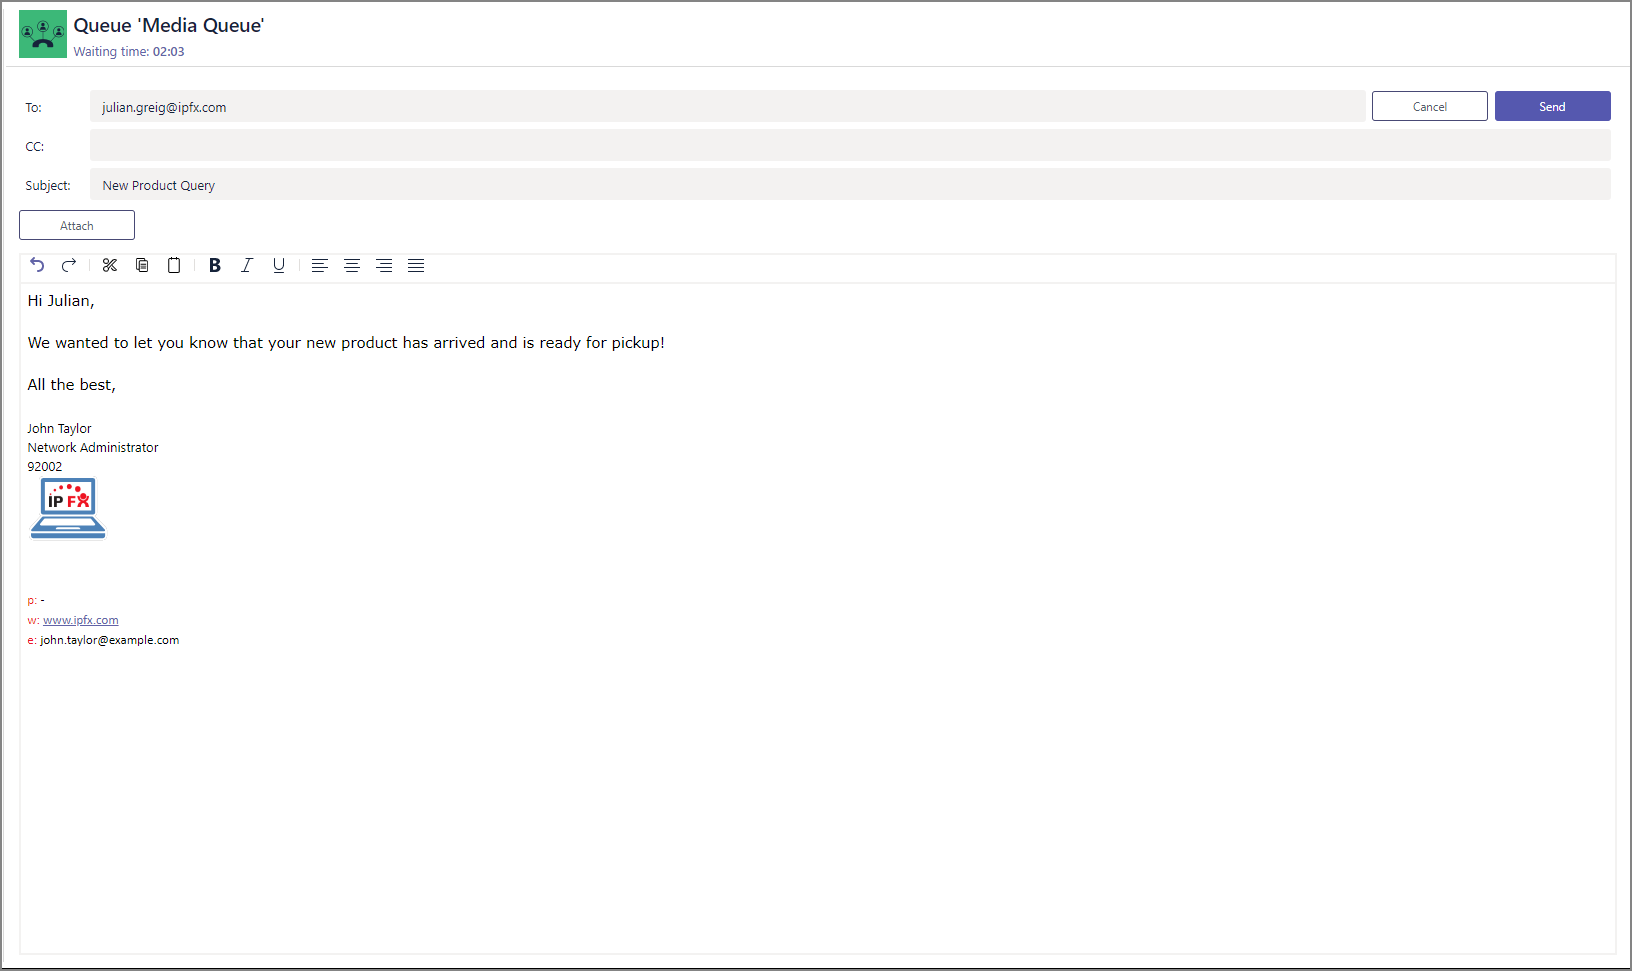Viewport: 1632px width, 971px height.
Task: Open the www.ipfx.com link
Action: tap(80, 620)
